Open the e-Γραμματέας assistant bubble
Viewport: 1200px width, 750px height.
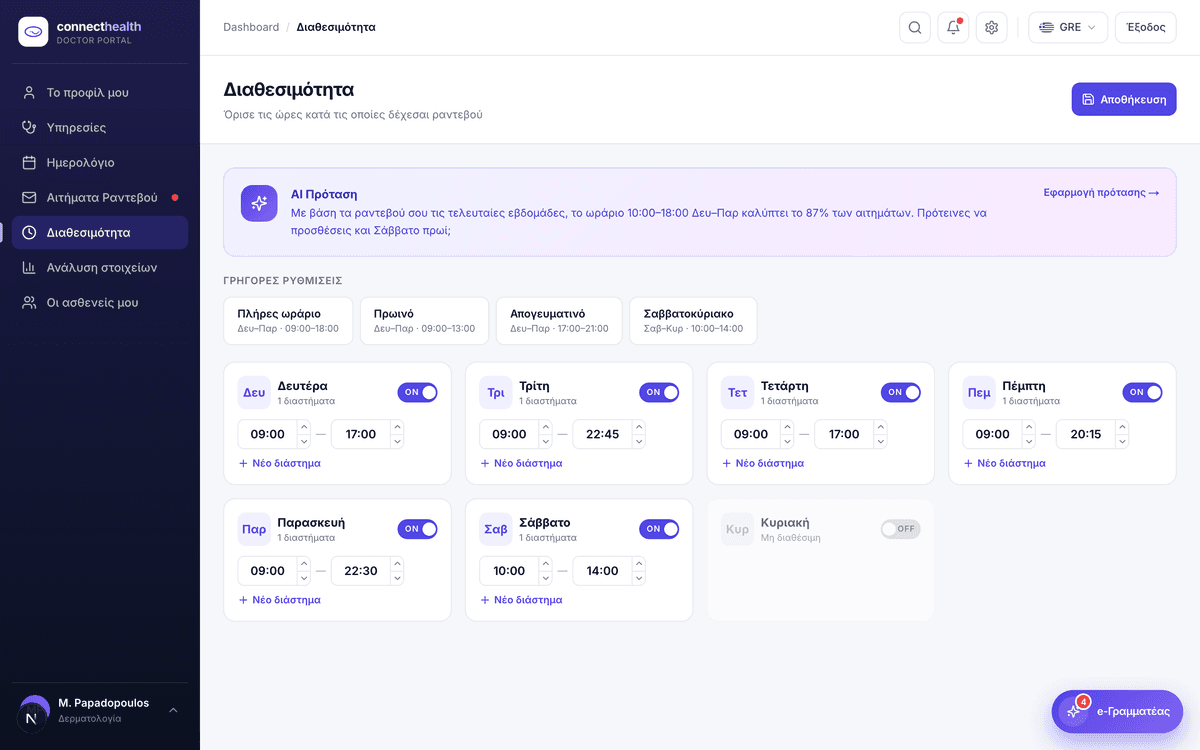click(1117, 711)
